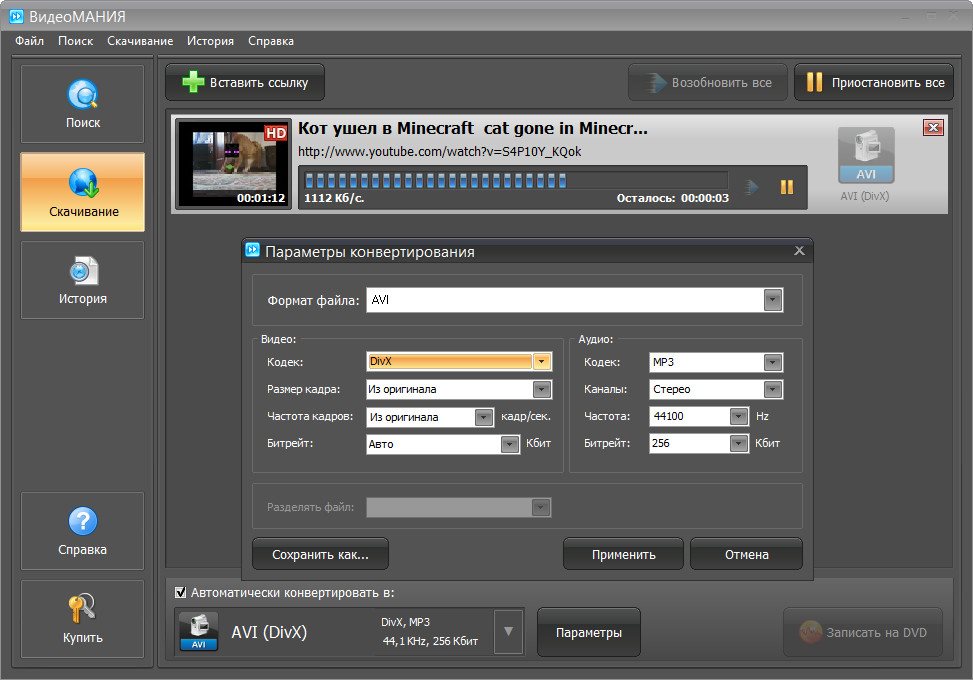The image size is (973, 680).
Task: Click the Minecraft cat video thumbnail
Action: pyautogui.click(x=233, y=164)
